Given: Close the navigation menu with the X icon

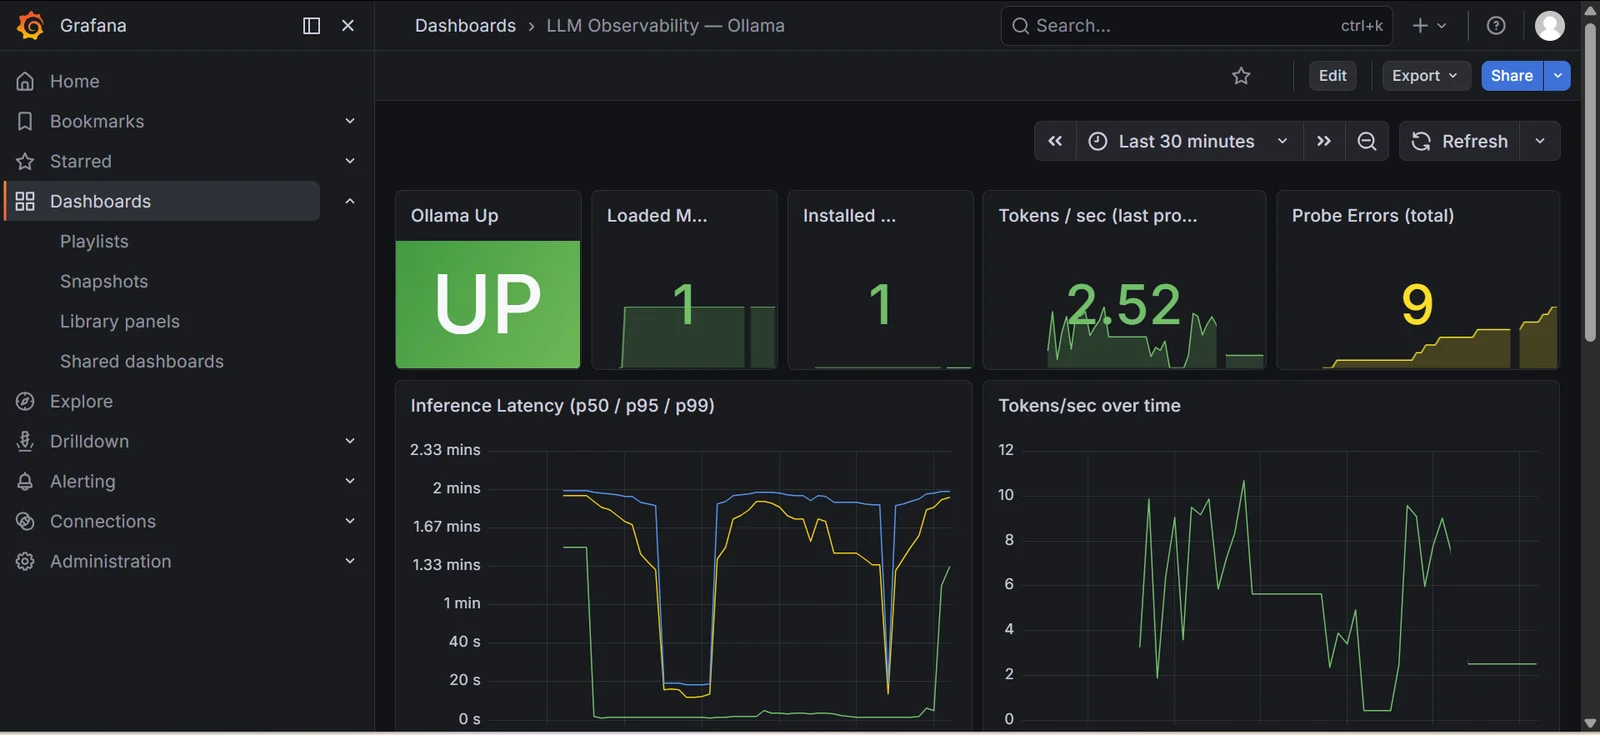Looking at the screenshot, I should [348, 25].
